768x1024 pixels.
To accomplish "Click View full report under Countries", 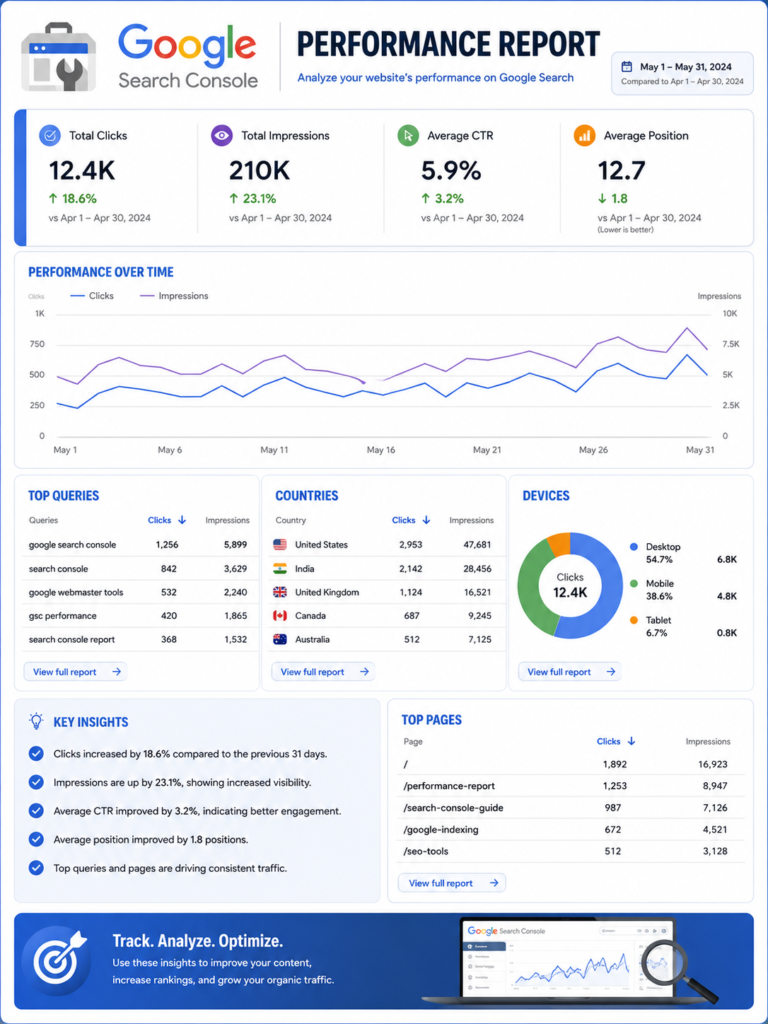I will [323, 671].
